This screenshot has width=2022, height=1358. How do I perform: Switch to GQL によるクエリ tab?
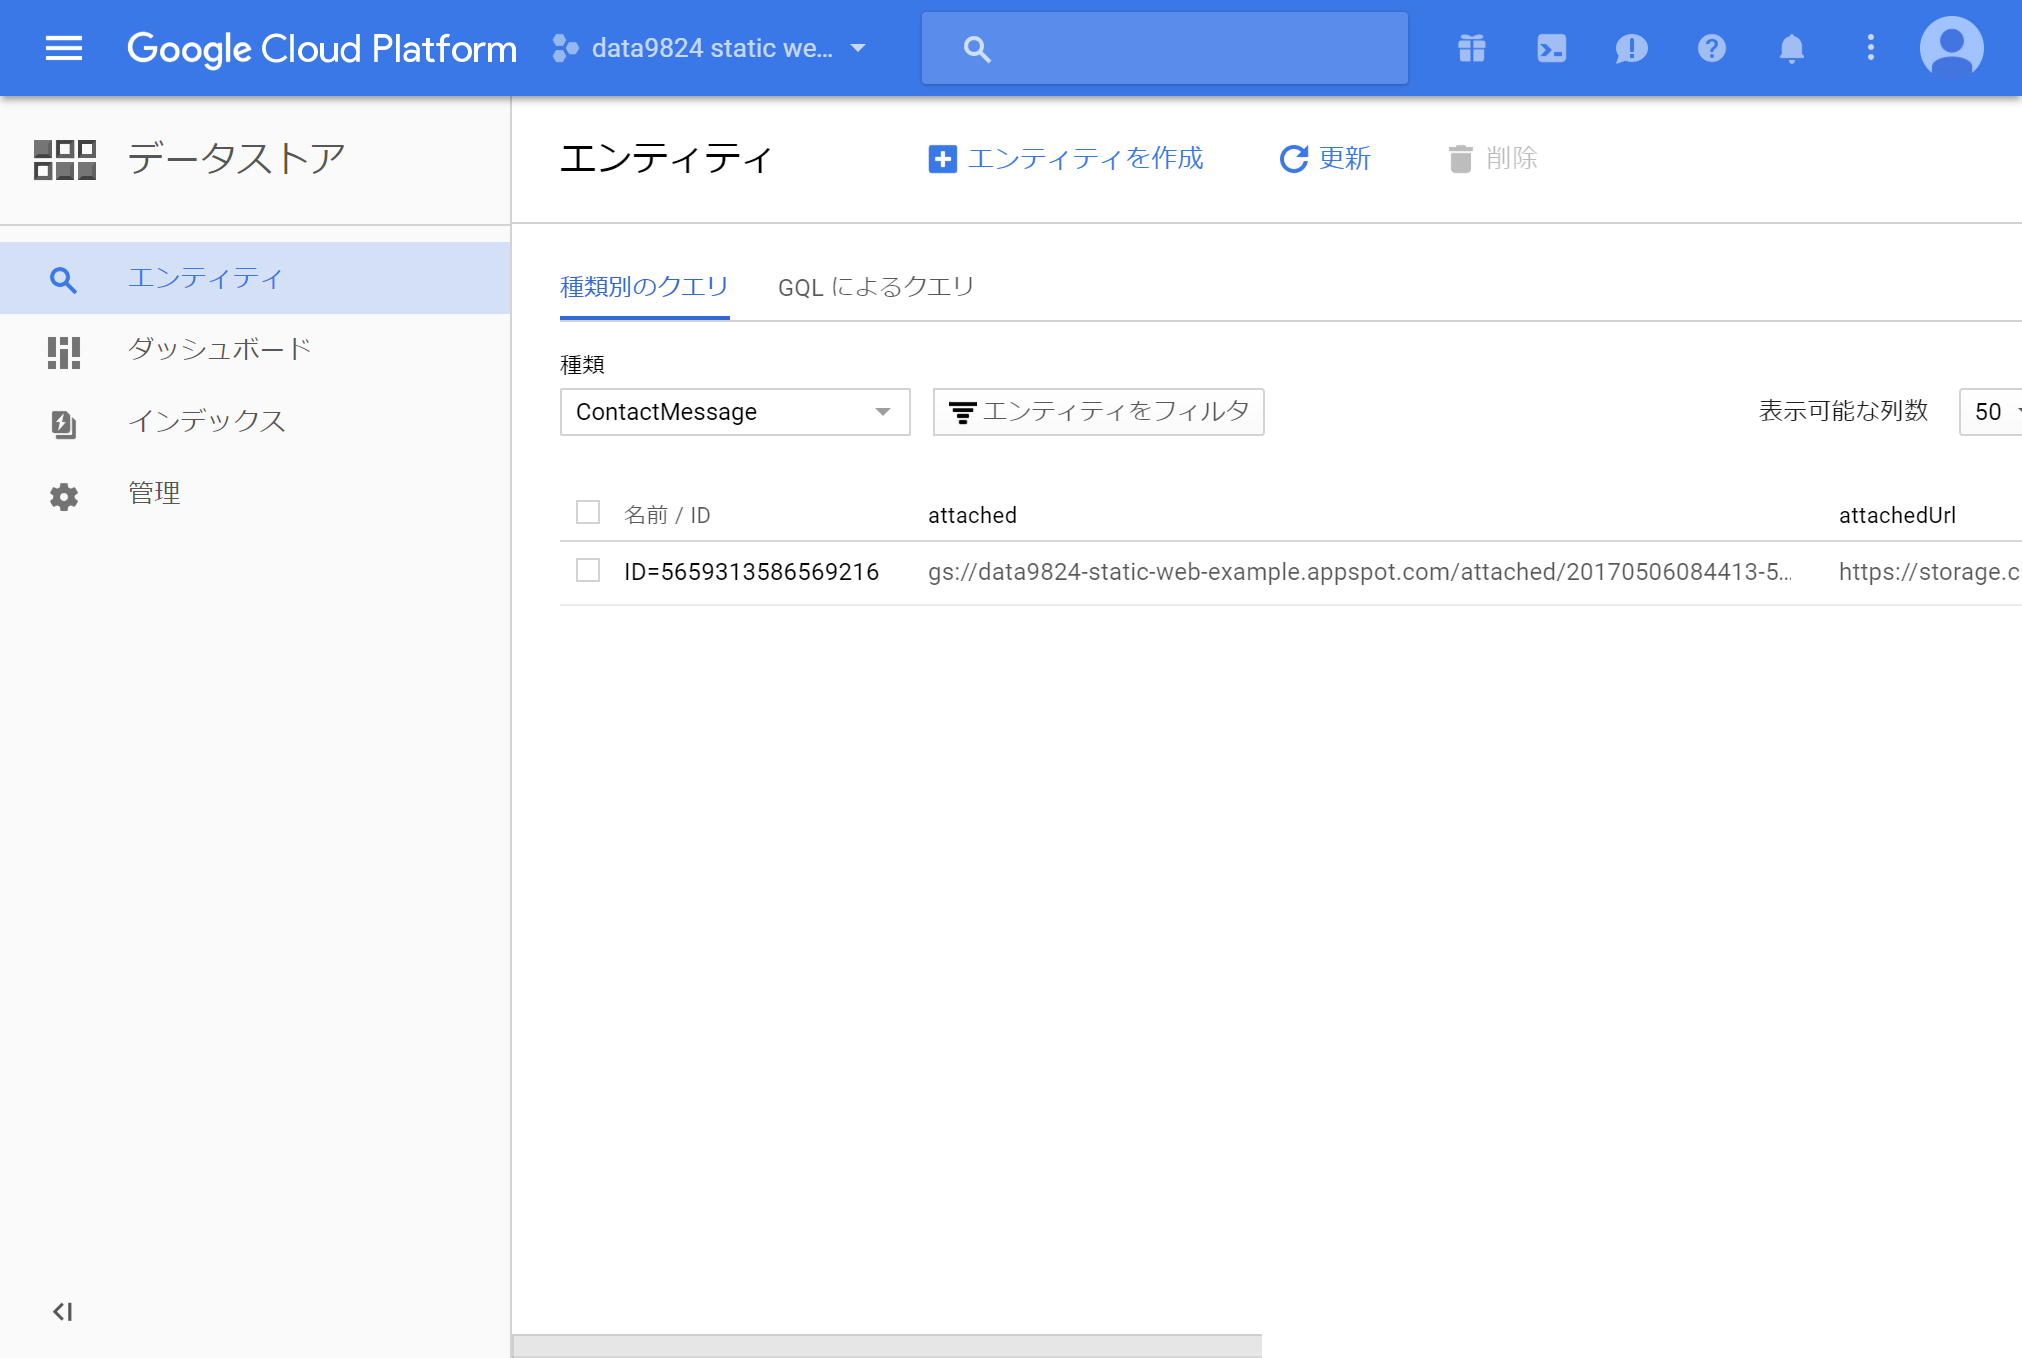pos(875,287)
